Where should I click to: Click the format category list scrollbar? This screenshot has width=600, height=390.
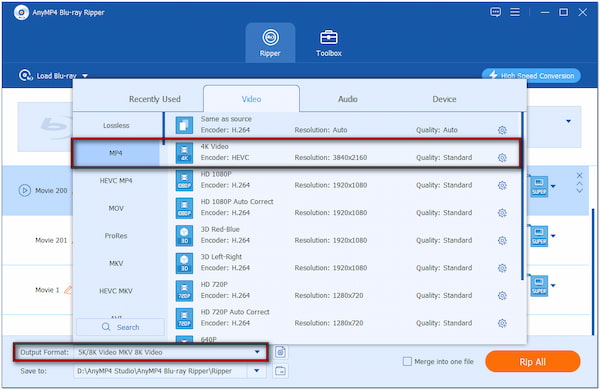pyautogui.click(x=164, y=129)
